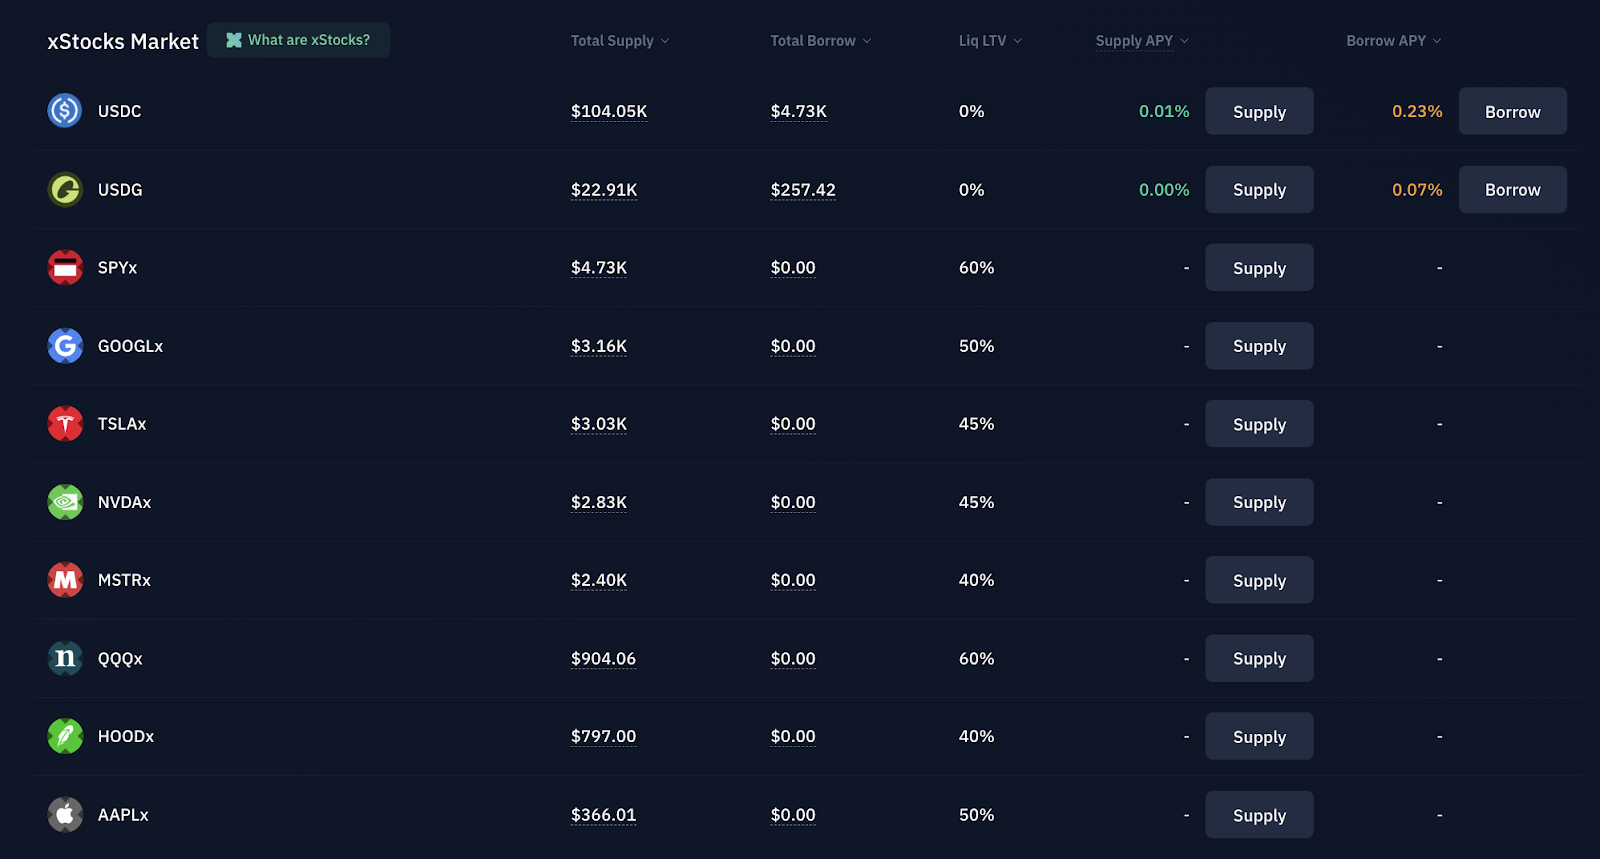Supply SPYx tokens
1600x859 pixels.
(x=1259, y=267)
